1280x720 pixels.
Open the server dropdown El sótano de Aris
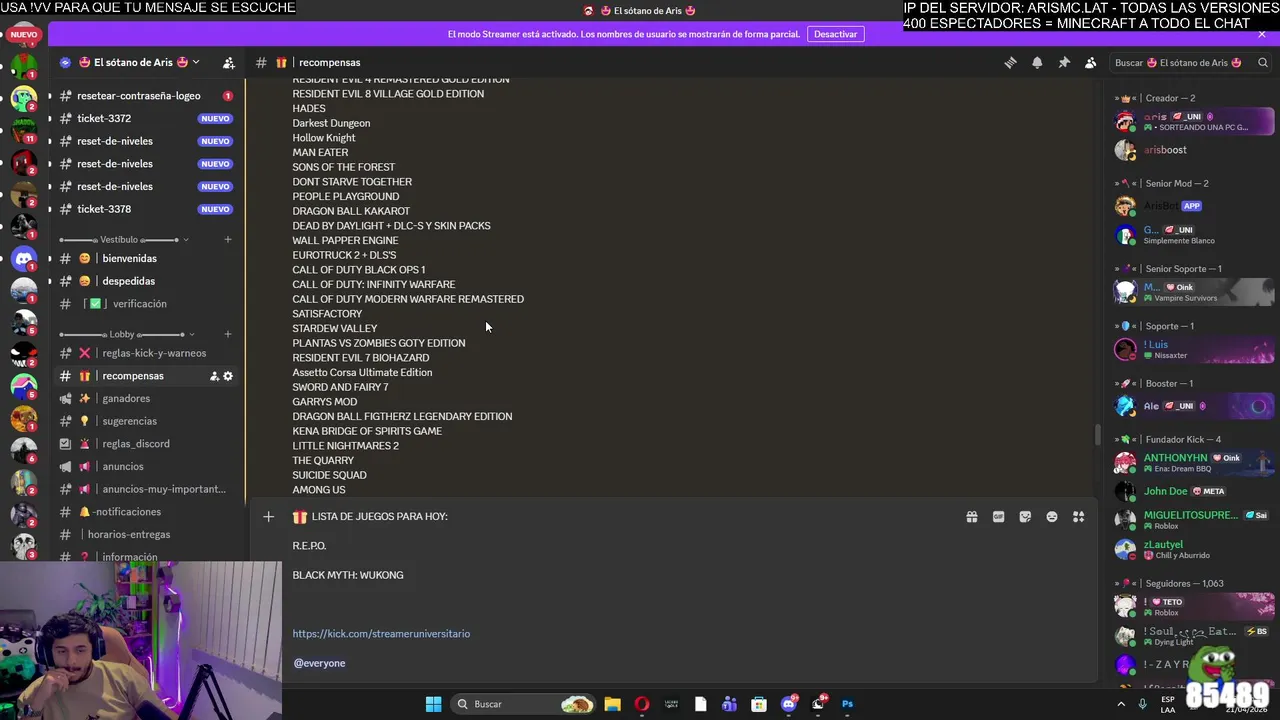(138, 62)
